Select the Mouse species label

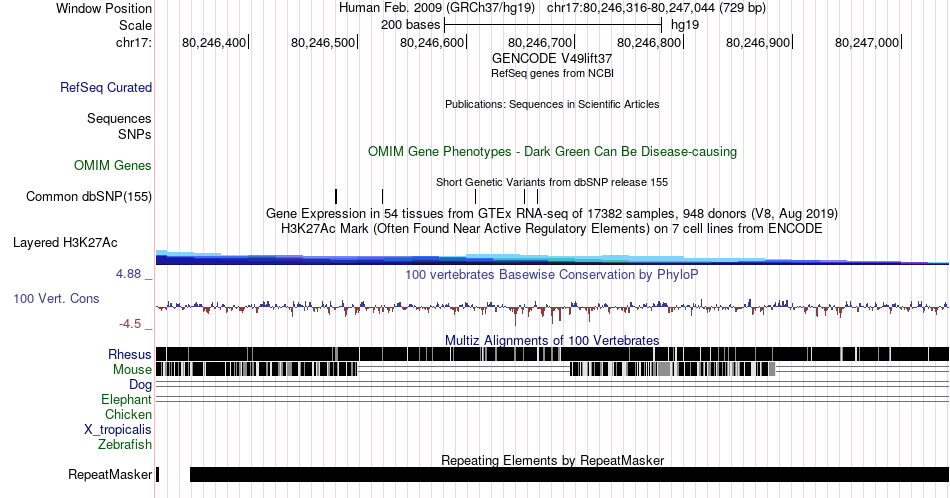(x=132, y=370)
